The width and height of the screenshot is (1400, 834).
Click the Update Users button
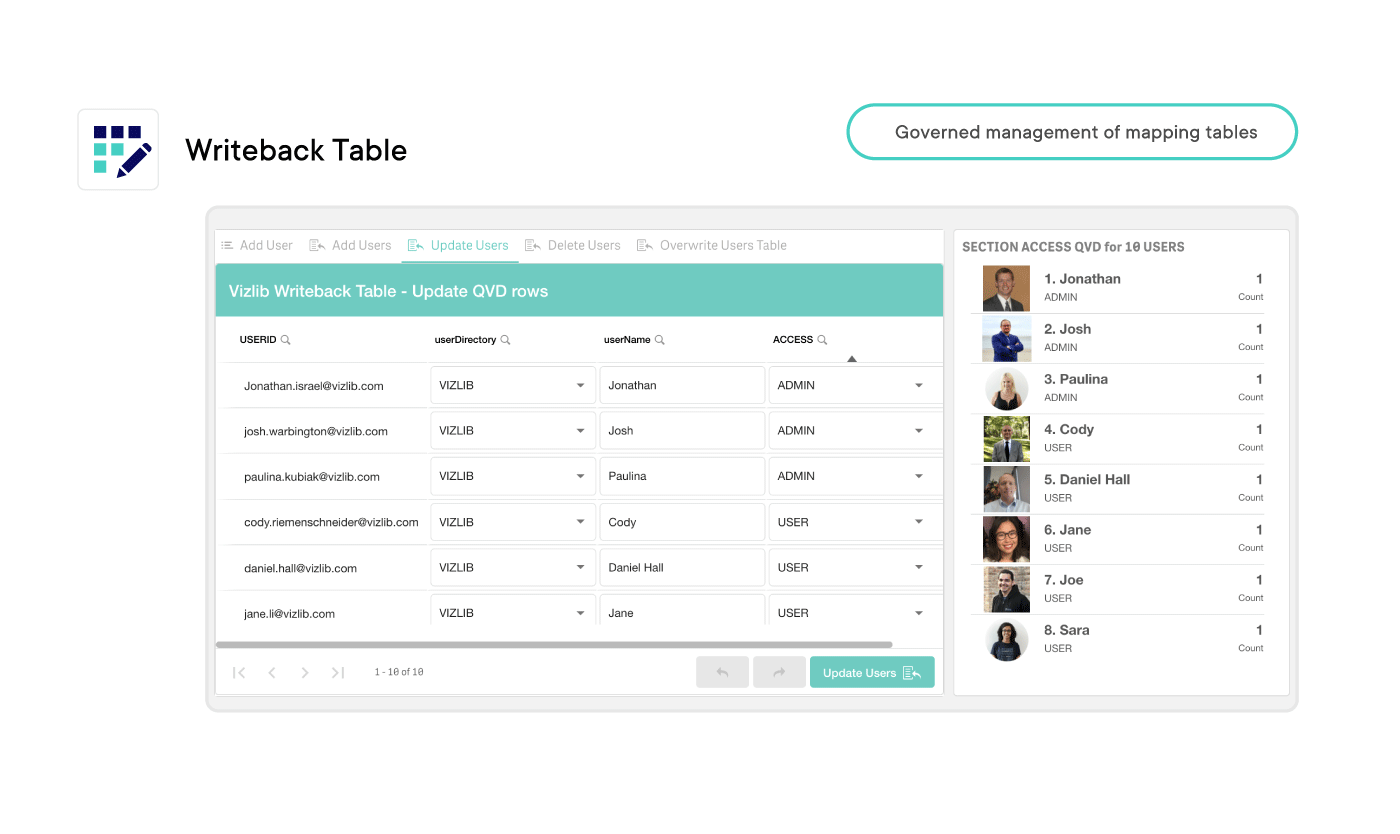point(872,673)
